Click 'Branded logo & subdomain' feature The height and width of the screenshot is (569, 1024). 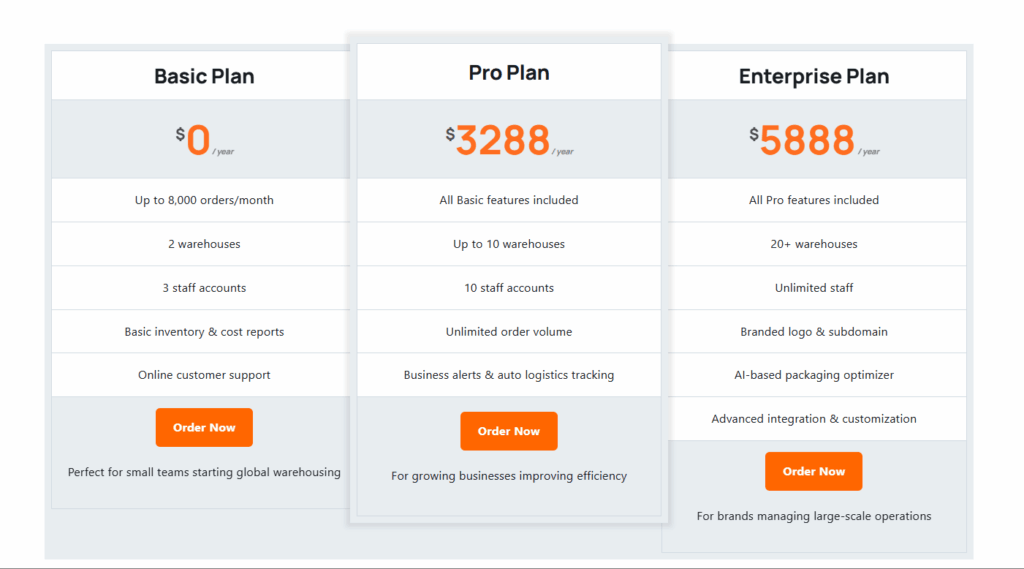coord(813,332)
